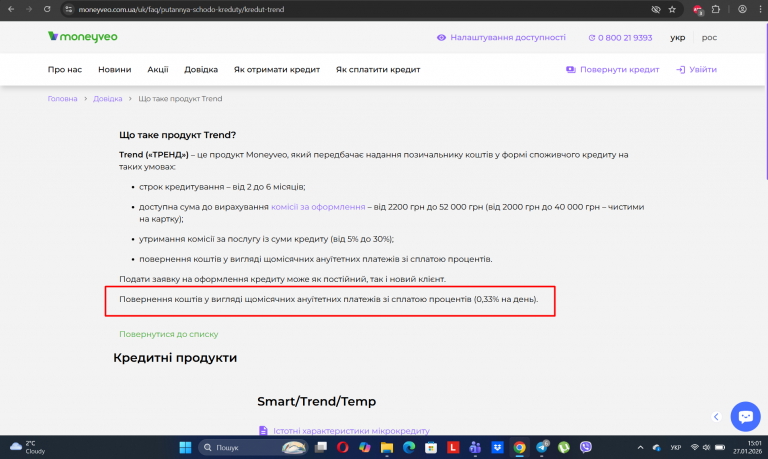
Task: Launch Opera browser from taskbar
Action: coord(342,447)
